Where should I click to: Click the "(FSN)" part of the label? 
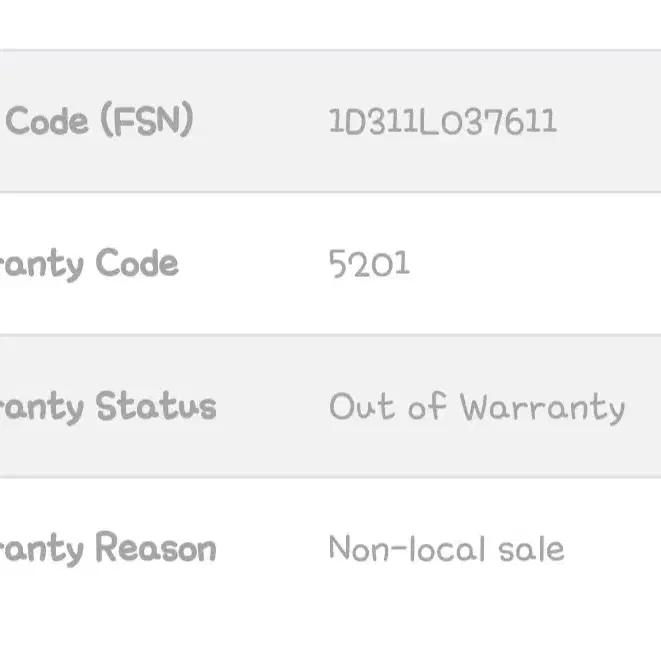147,120
